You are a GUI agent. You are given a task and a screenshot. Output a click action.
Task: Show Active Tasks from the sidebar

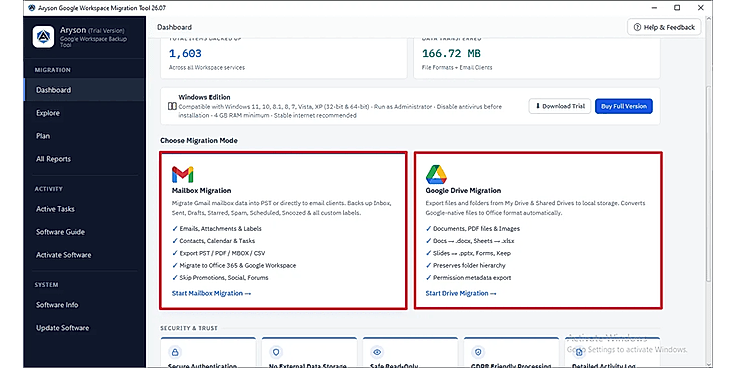84,209
